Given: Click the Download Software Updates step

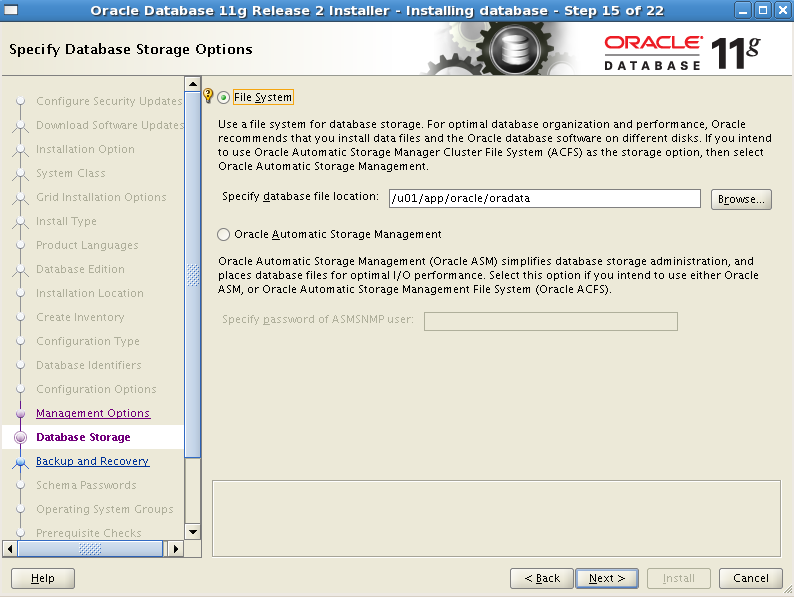Looking at the screenshot, I should pyautogui.click(x=110, y=125).
